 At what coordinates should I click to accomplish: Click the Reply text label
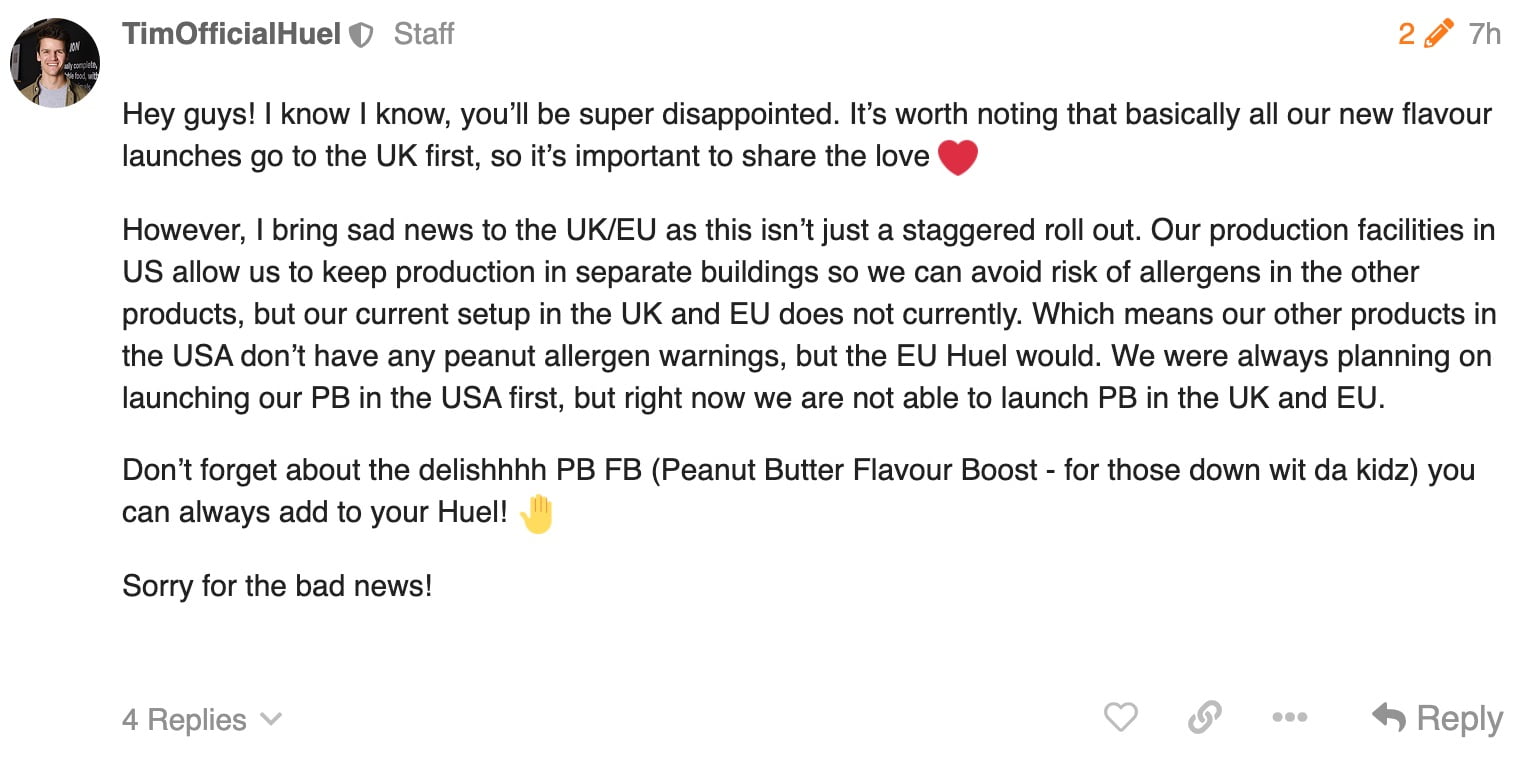1460,719
